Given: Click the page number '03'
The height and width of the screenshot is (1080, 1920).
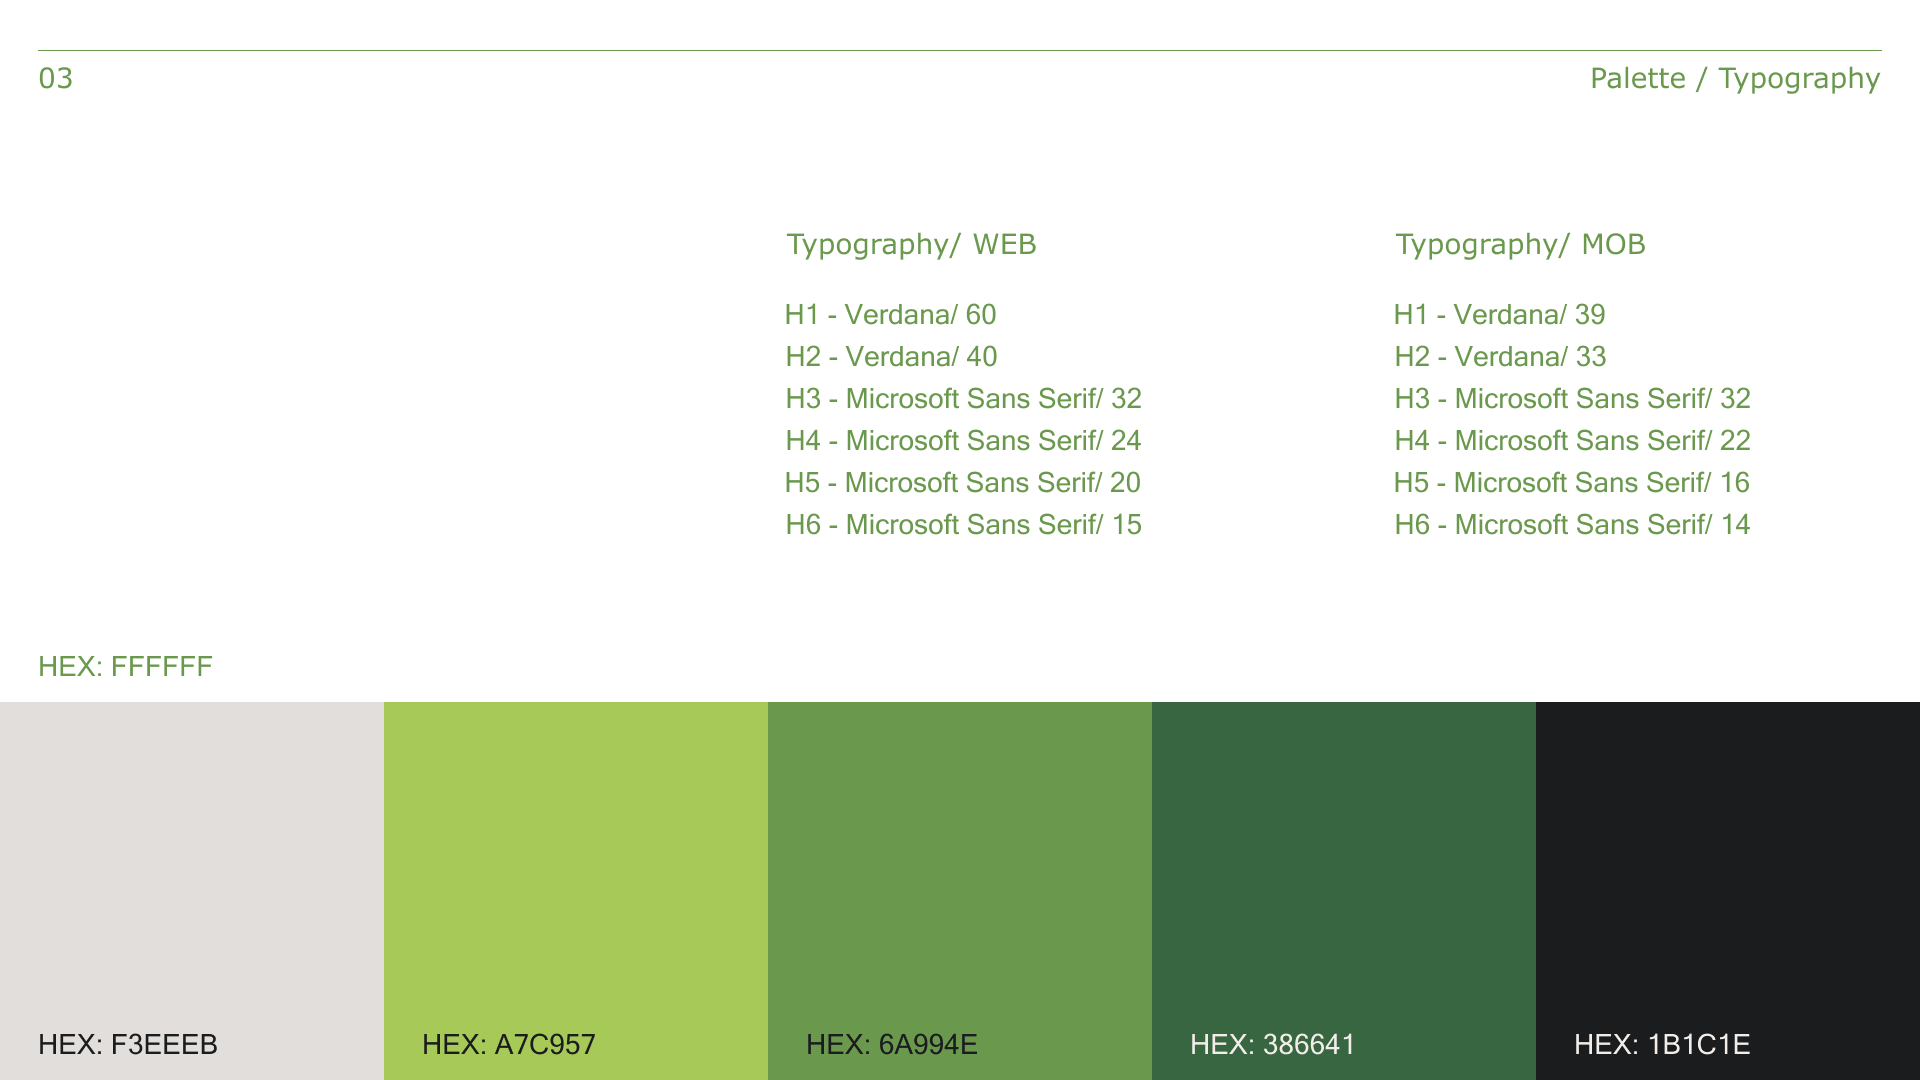Looking at the screenshot, I should [x=56, y=78].
